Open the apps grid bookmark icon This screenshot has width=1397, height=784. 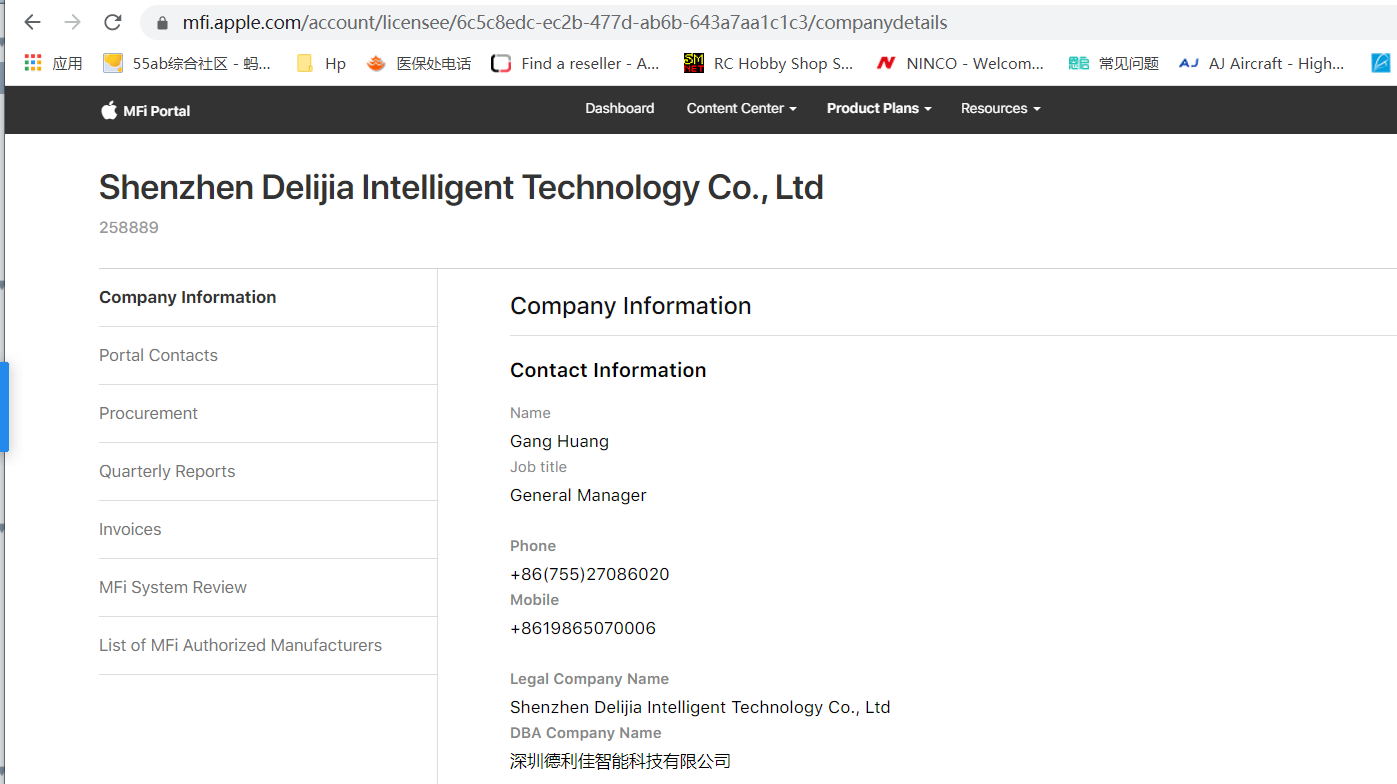pos(33,63)
